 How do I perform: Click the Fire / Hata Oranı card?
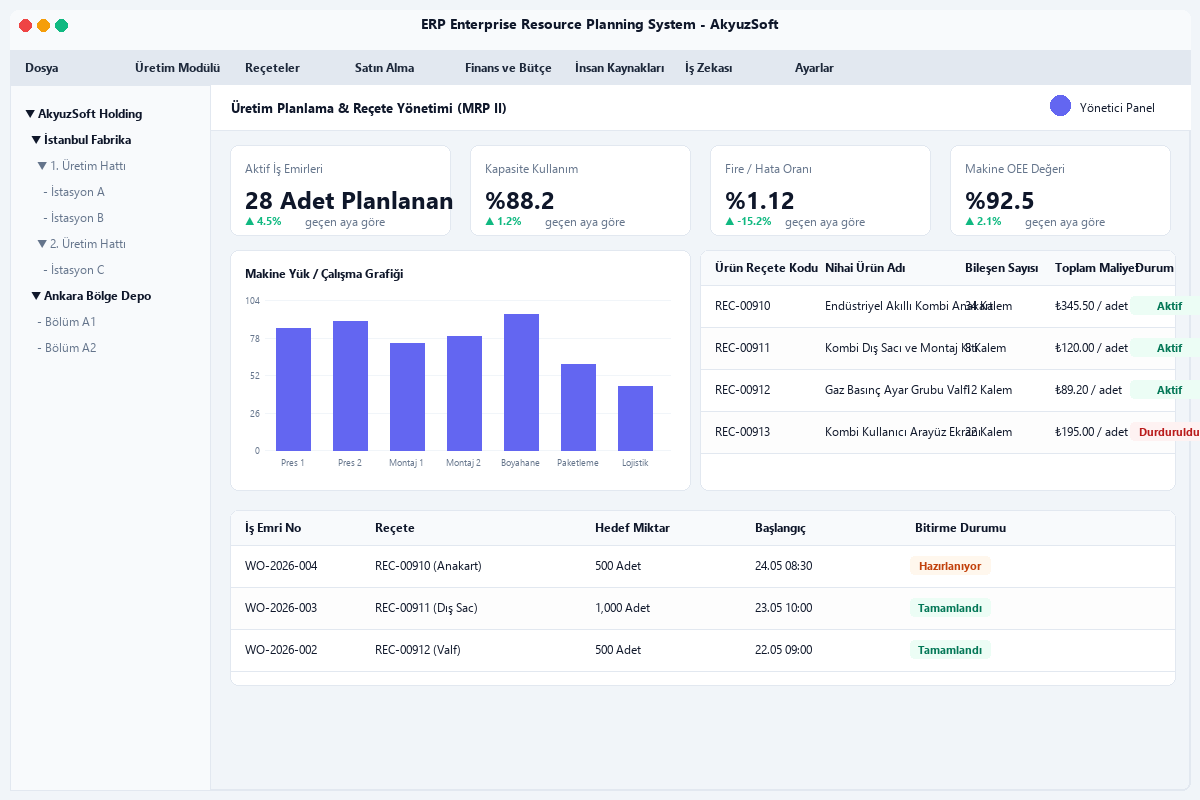coord(820,191)
